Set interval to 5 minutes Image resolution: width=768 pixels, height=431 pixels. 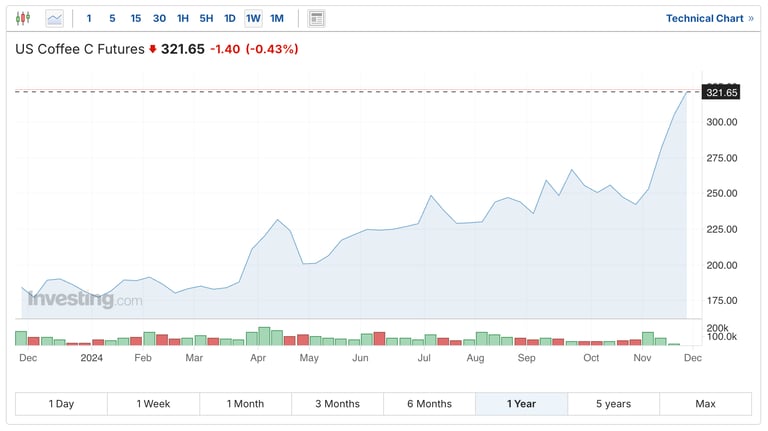112,19
